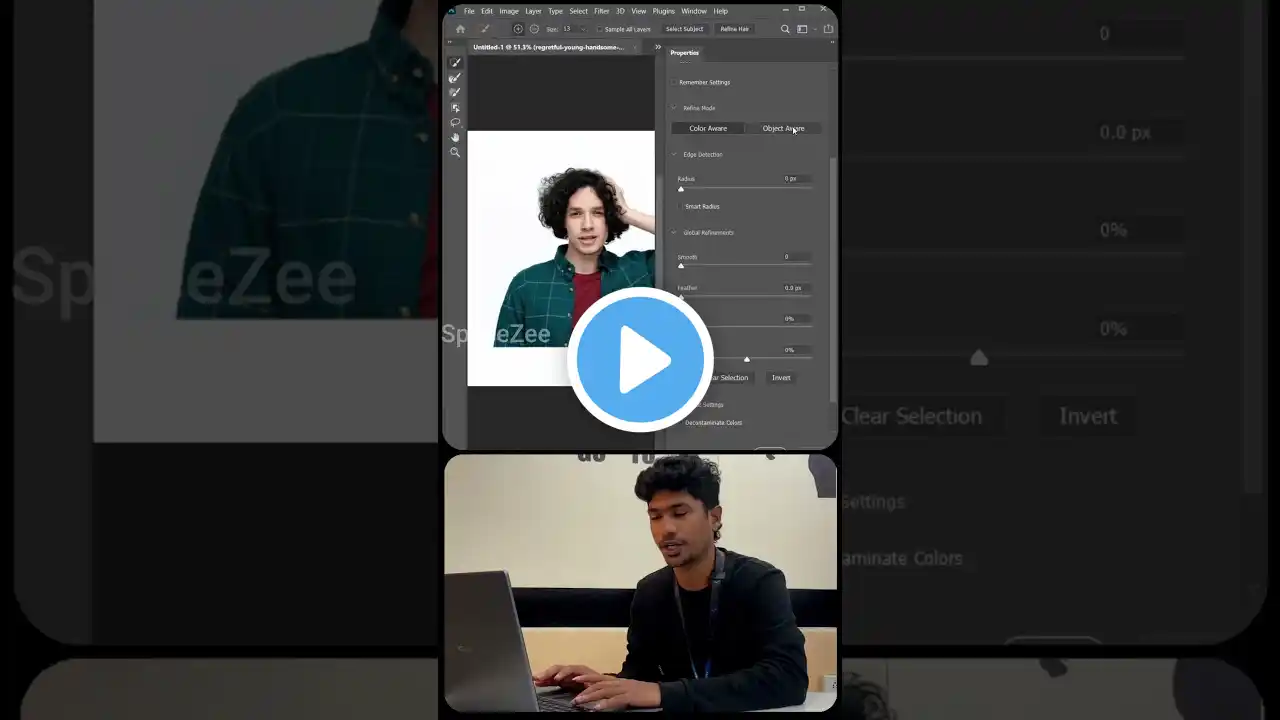Click the Invert button
The height and width of the screenshot is (720, 1280).
[781, 377]
